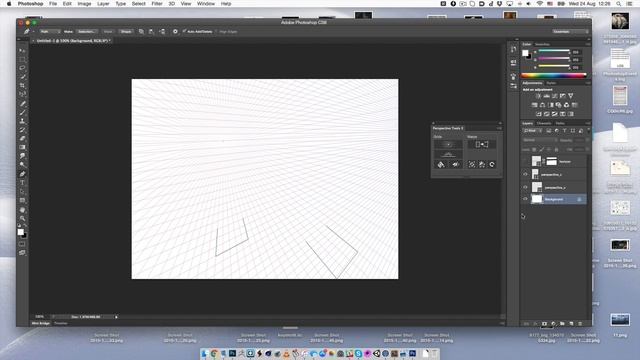Image resolution: width=640 pixels, height=360 pixels.
Task: Click the Mask button in options bar
Action: click(x=108, y=31)
